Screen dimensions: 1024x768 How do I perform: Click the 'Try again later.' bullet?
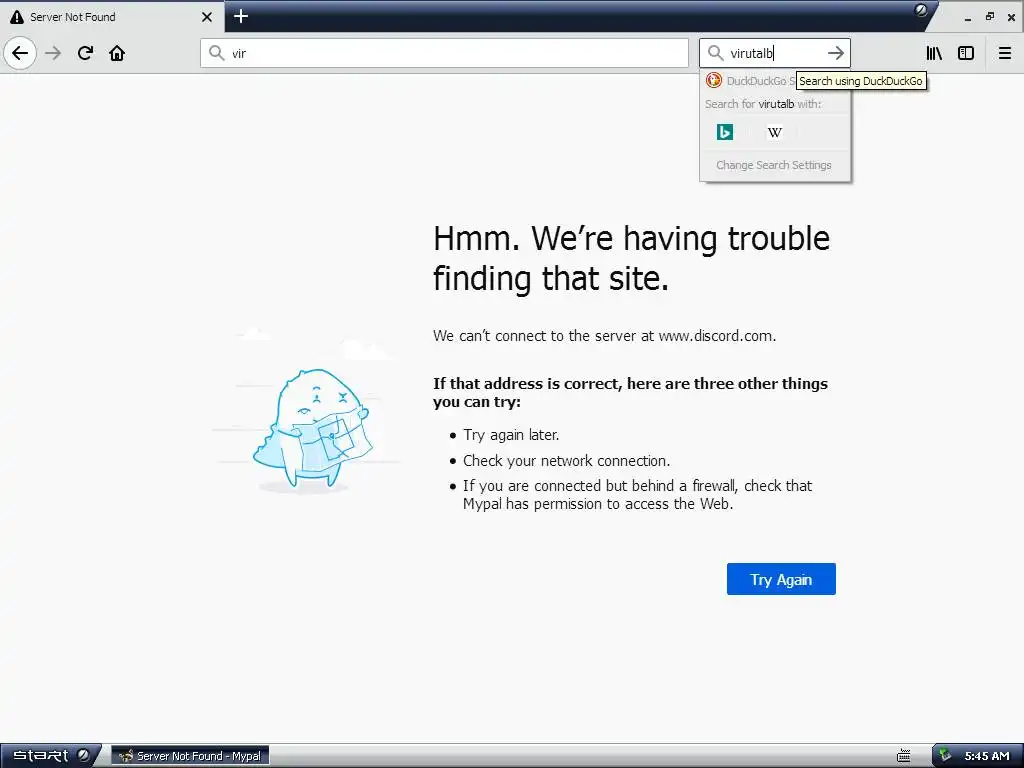[x=511, y=435]
